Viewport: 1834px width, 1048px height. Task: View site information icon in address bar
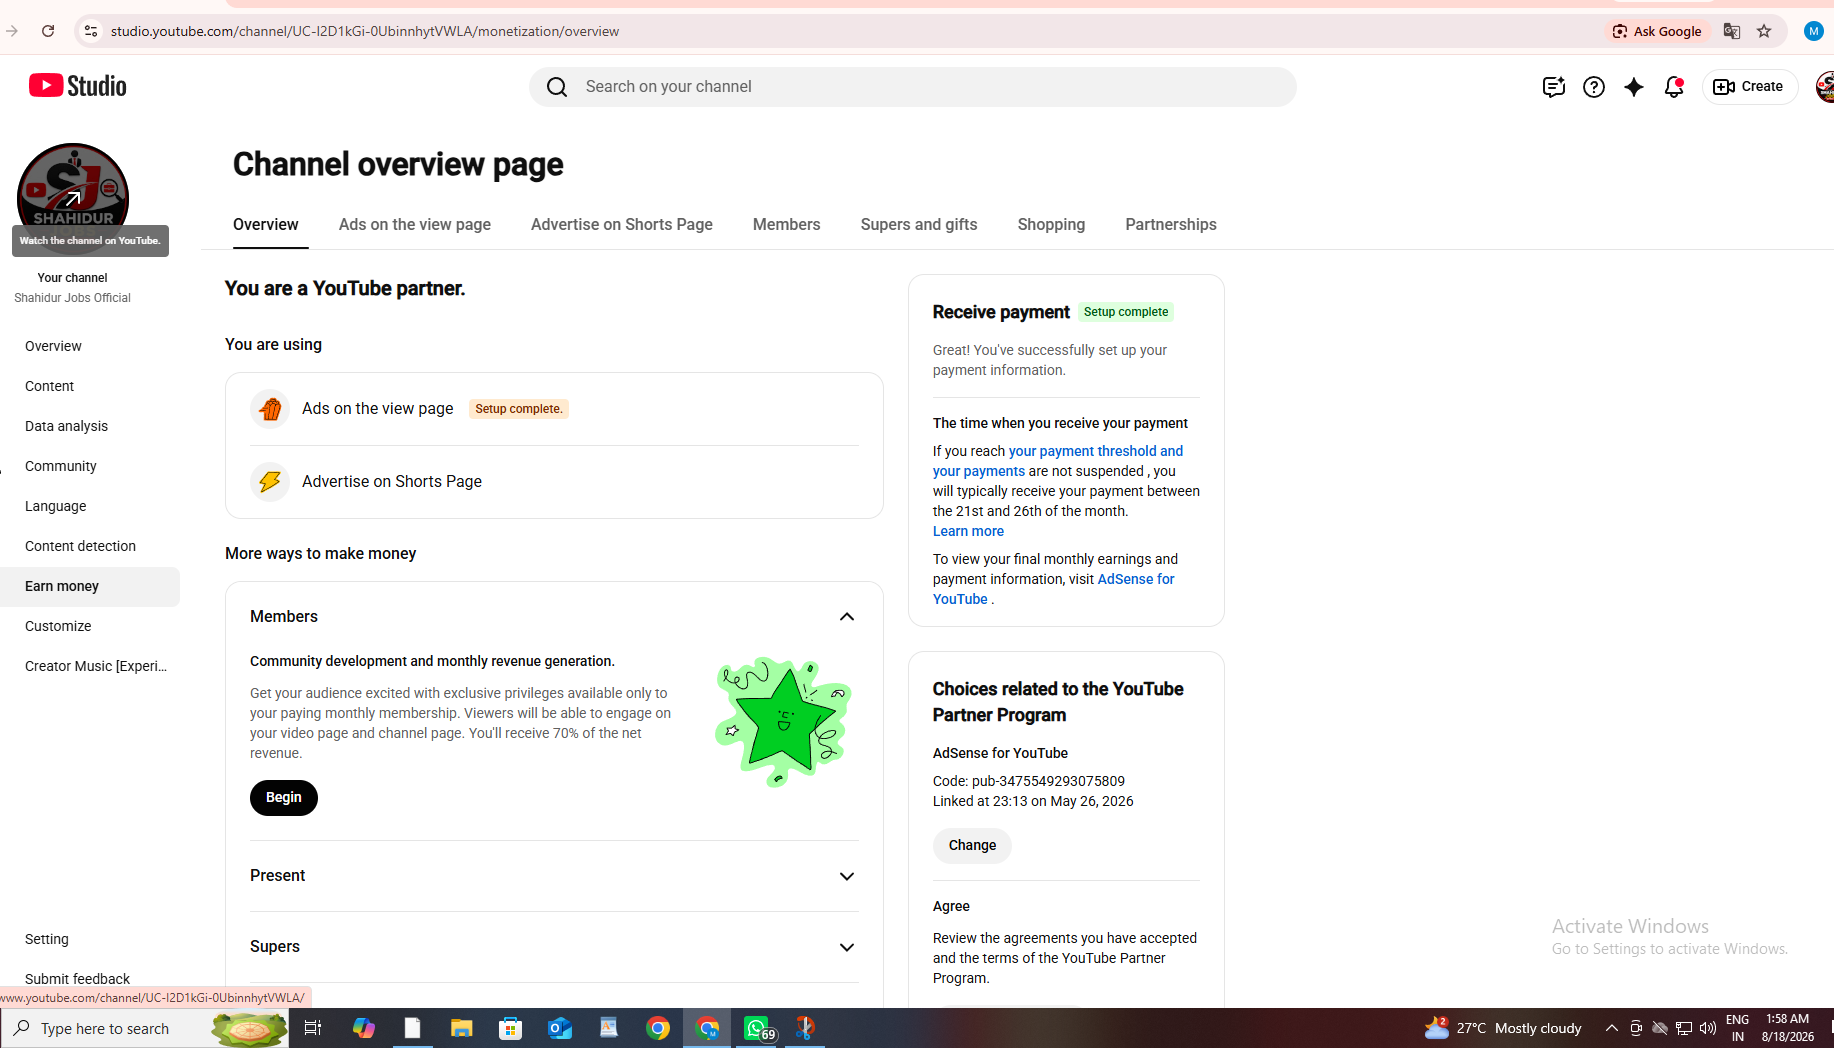[x=91, y=31]
